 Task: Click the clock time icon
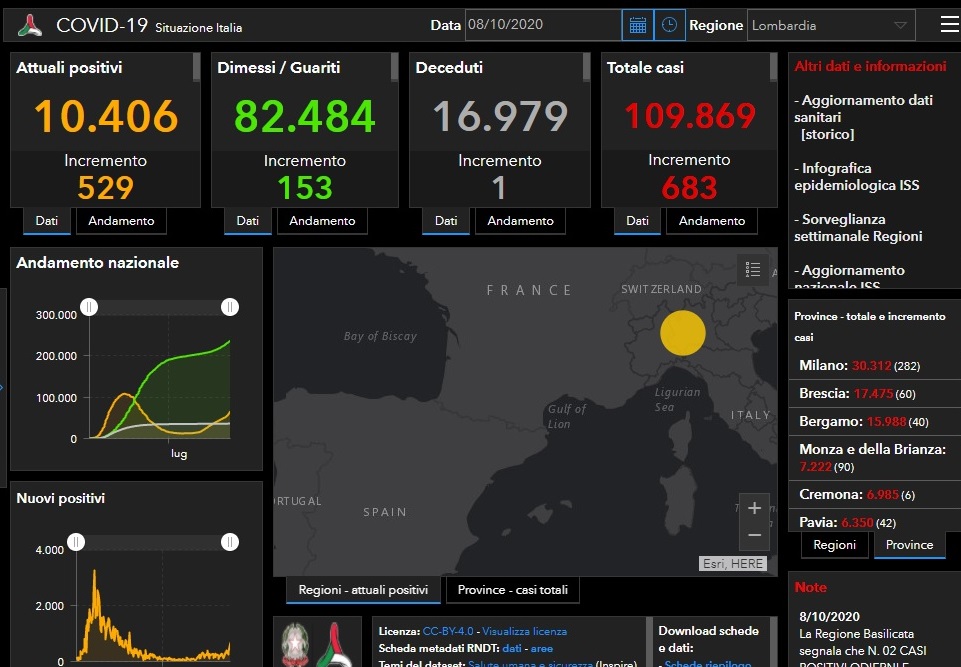click(x=670, y=25)
